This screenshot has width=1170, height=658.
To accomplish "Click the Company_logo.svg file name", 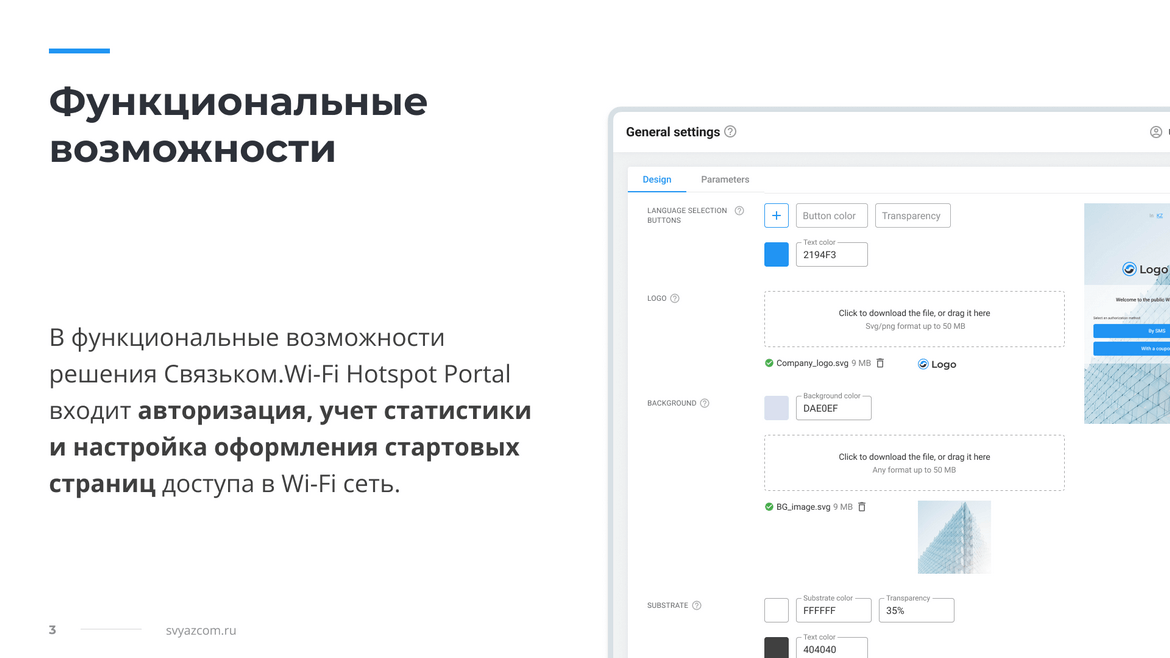I will (812, 363).
